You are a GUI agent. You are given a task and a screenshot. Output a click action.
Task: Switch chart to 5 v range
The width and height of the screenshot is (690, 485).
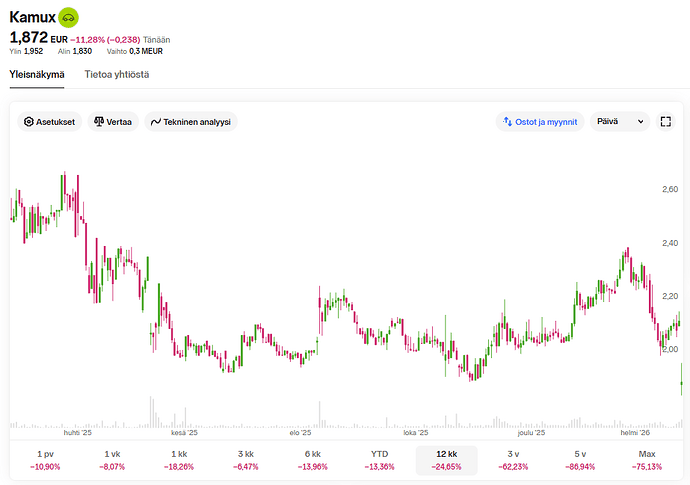tap(580, 460)
